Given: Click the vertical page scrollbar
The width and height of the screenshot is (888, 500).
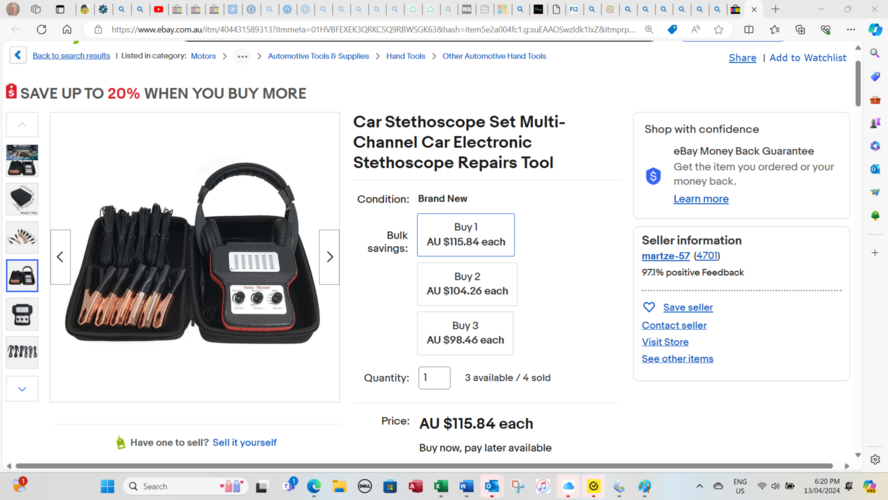Looking at the screenshot, I should tap(858, 83).
